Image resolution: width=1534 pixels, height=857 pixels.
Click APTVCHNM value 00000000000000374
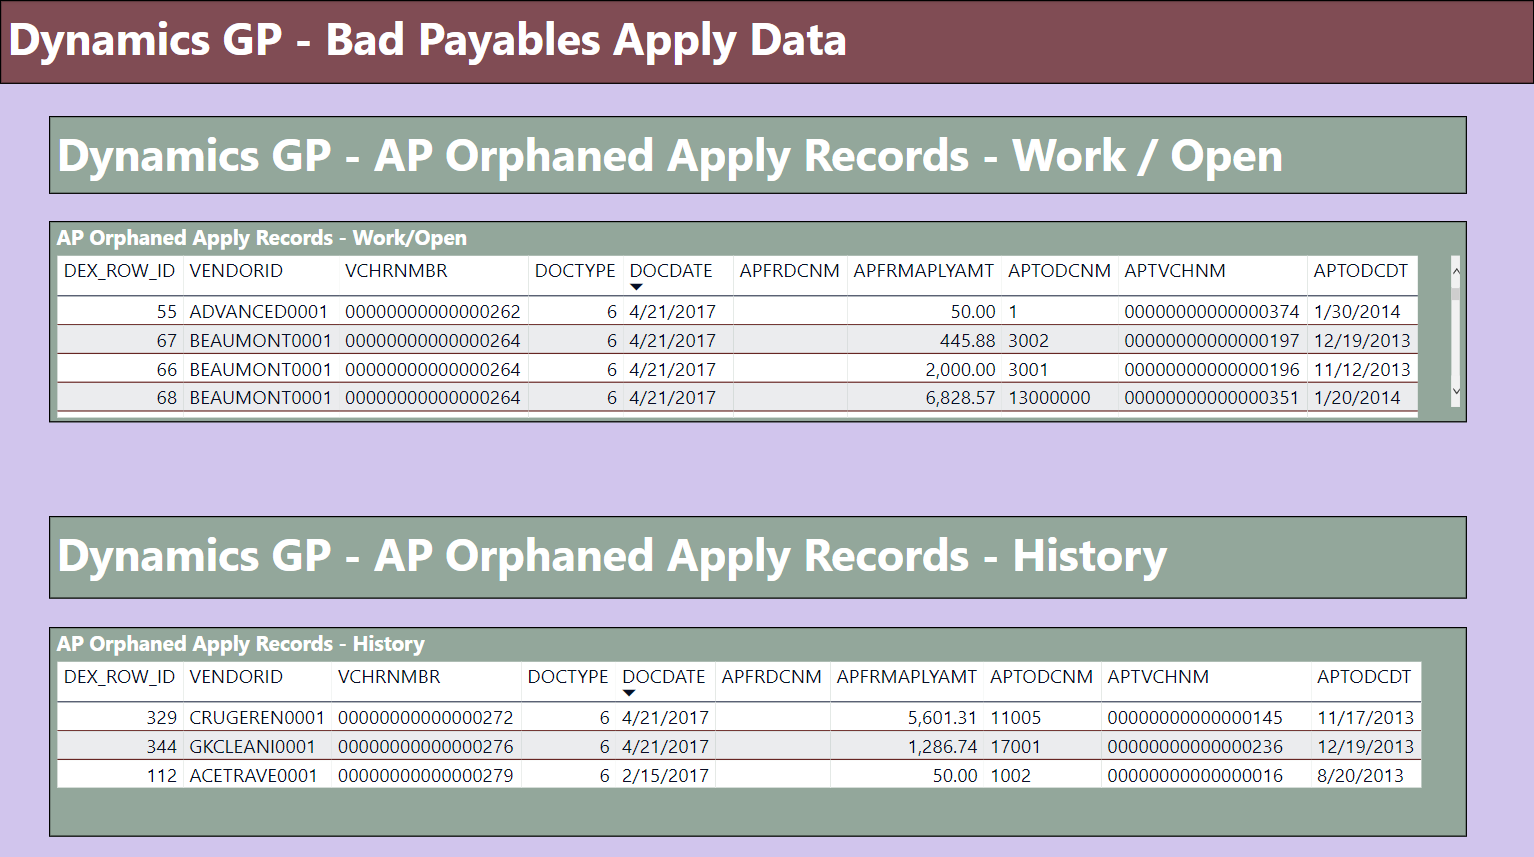point(1211,312)
